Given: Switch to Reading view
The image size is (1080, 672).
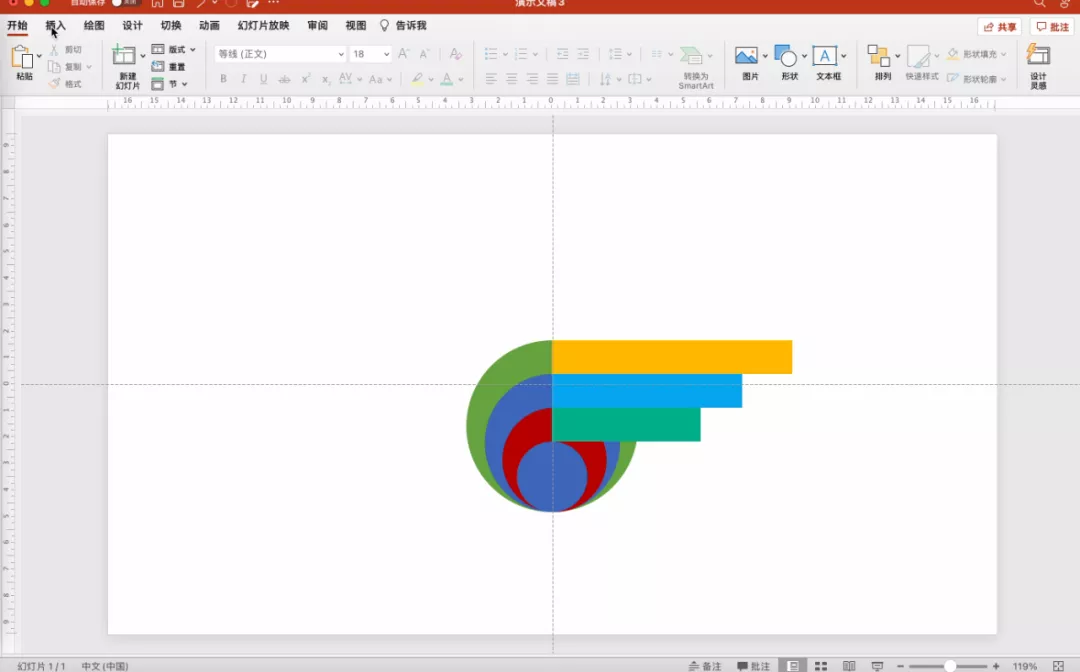Looking at the screenshot, I should [849, 666].
